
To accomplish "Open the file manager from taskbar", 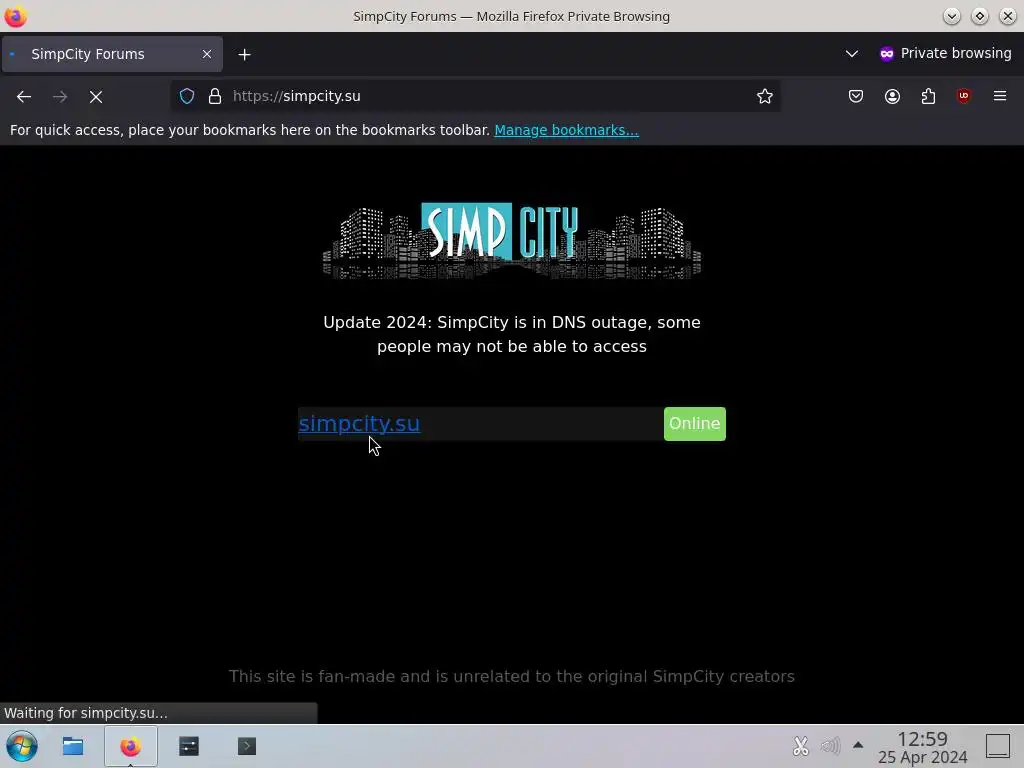I will click(72, 746).
